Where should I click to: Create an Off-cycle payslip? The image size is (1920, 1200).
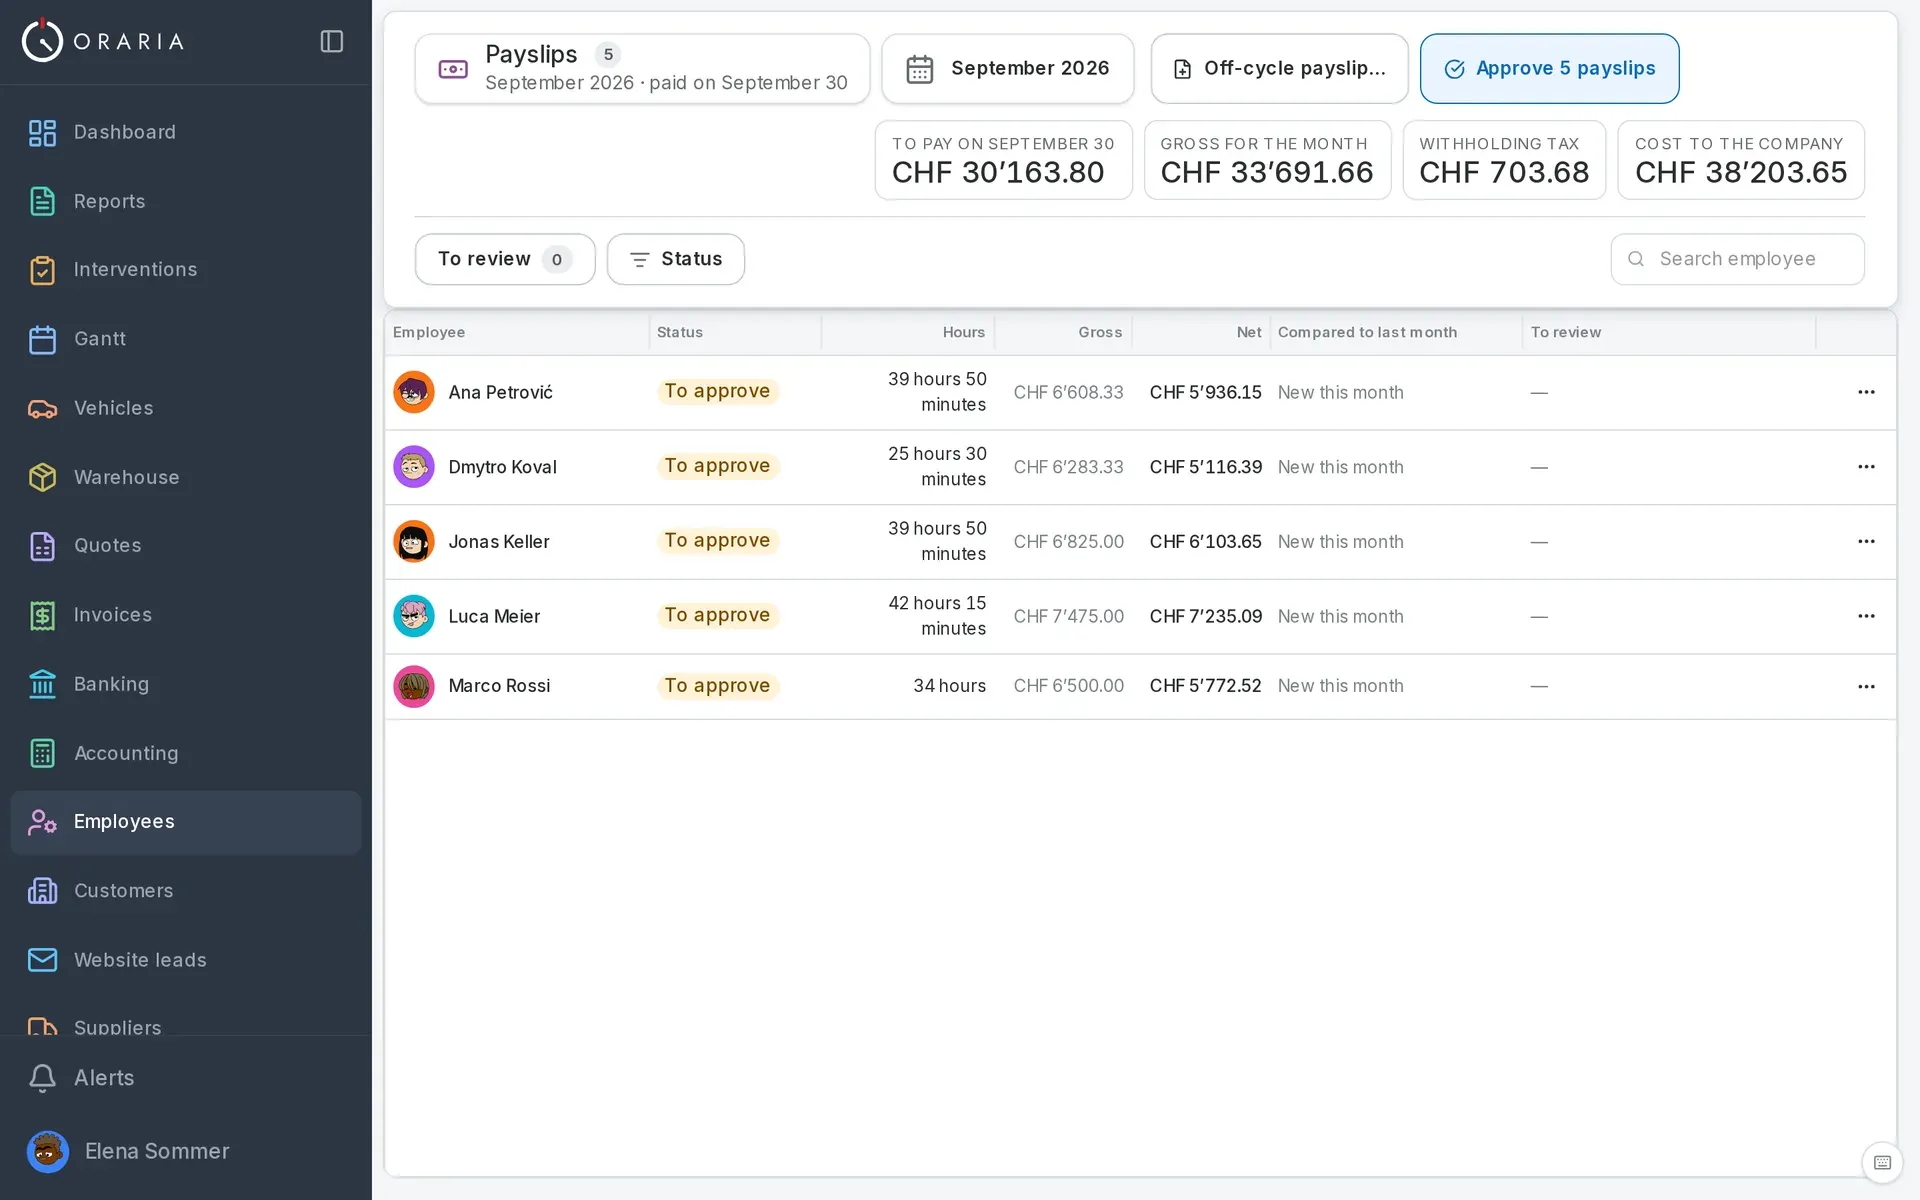[1279, 68]
